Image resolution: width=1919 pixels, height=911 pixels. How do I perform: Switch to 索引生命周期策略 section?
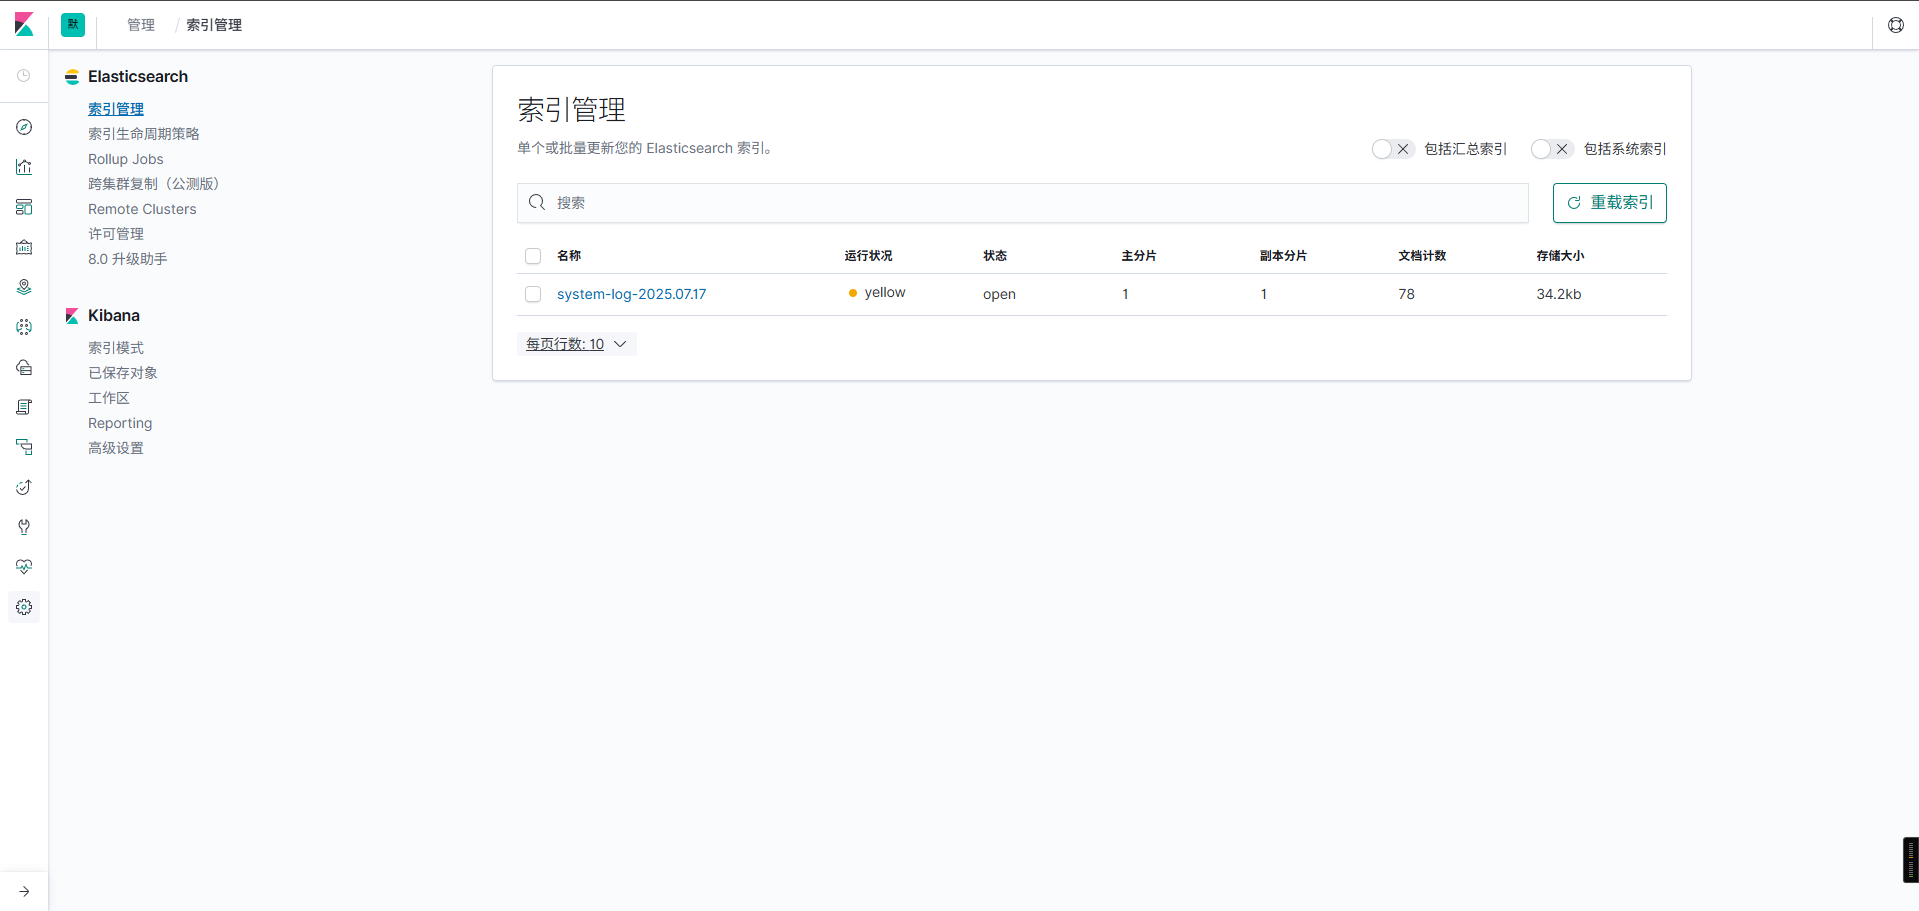(143, 133)
